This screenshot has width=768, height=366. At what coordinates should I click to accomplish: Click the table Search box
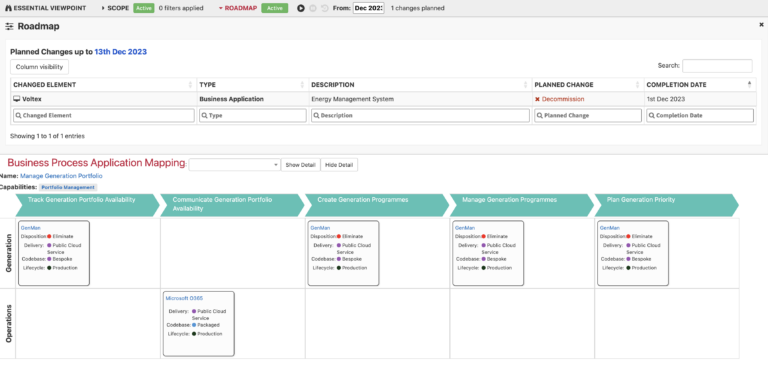click(x=717, y=66)
